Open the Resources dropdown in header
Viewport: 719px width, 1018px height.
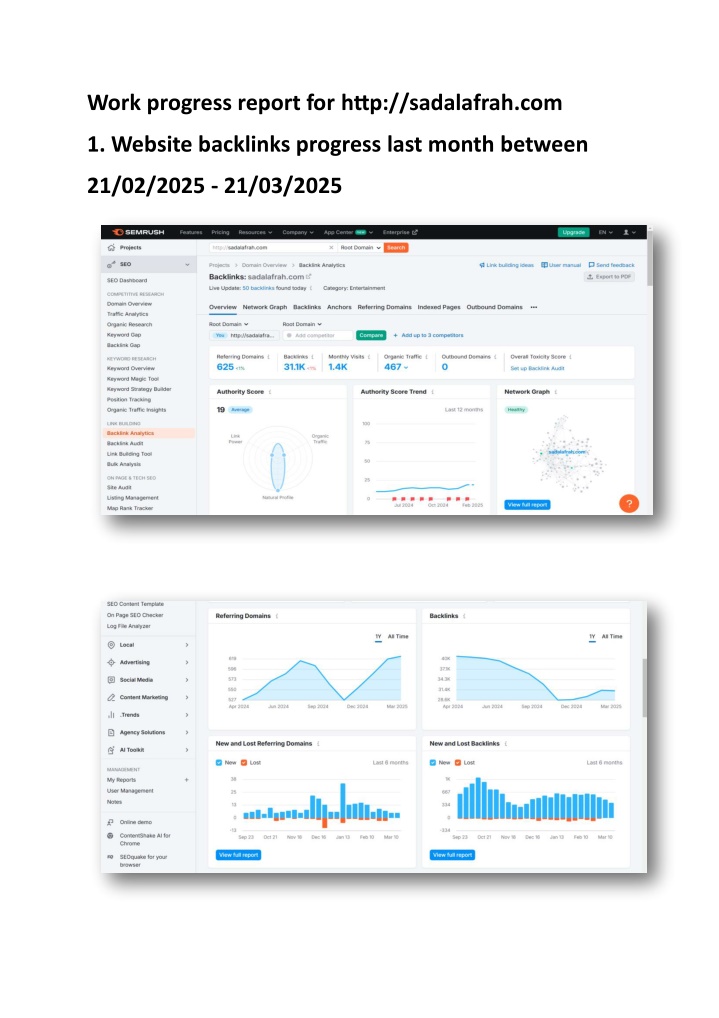pos(255,232)
